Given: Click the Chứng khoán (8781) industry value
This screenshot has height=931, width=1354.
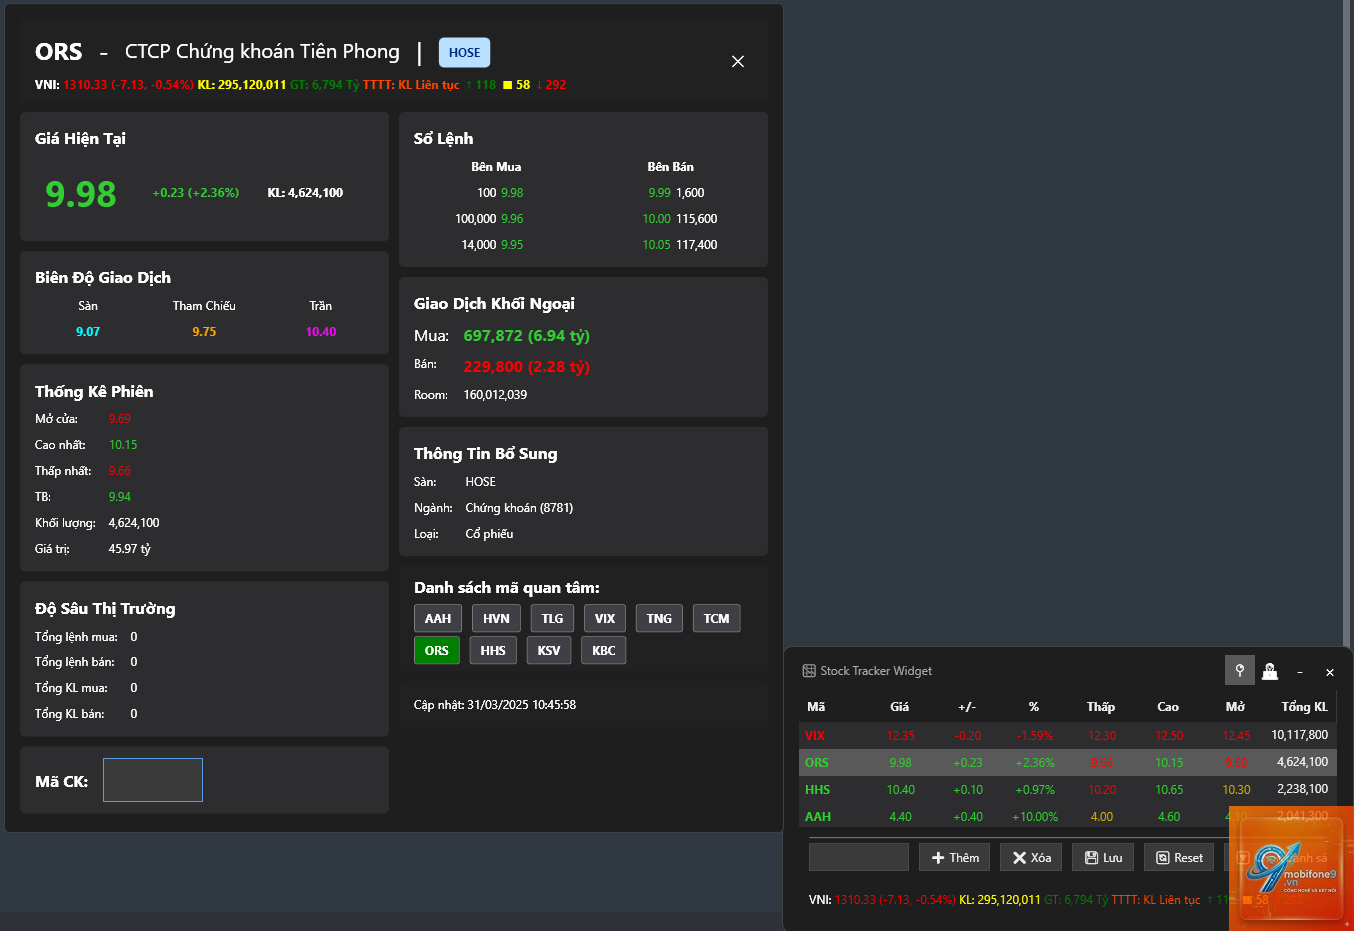Looking at the screenshot, I should click(519, 508).
